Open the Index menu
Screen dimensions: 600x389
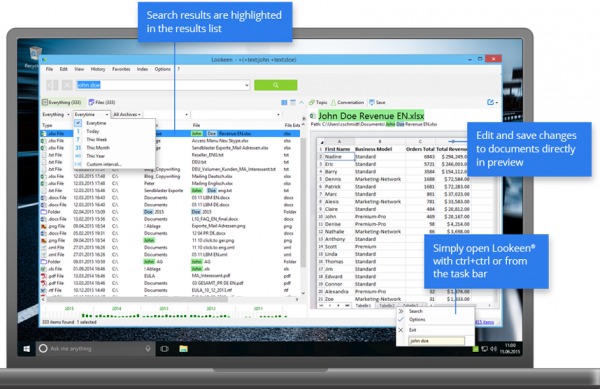(x=142, y=69)
